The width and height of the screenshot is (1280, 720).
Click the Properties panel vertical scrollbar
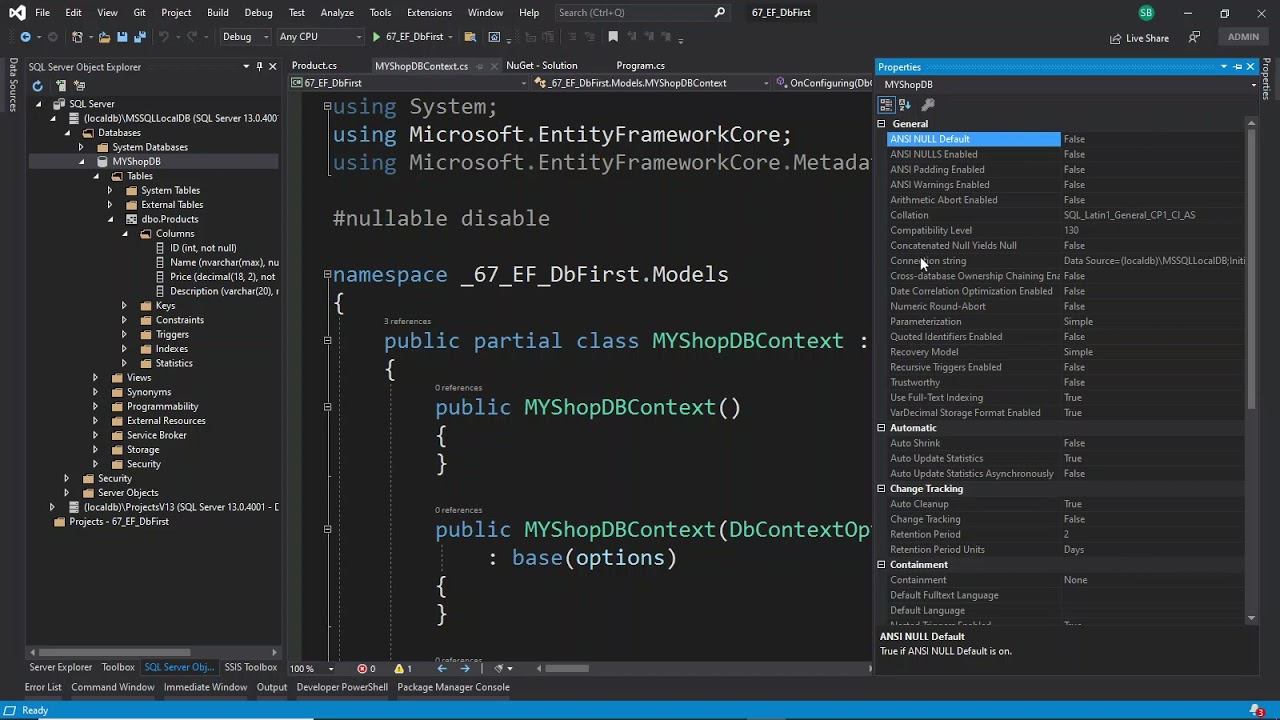pyautogui.click(x=1251, y=270)
